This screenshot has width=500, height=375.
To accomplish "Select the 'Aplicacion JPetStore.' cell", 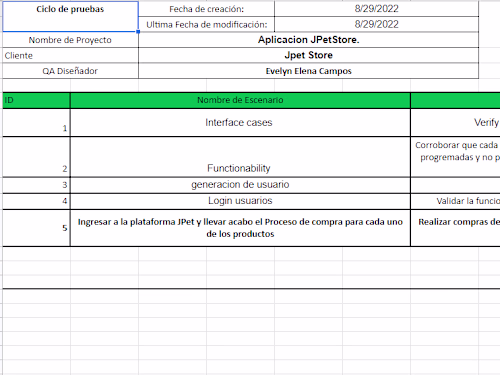I will pyautogui.click(x=308, y=40).
